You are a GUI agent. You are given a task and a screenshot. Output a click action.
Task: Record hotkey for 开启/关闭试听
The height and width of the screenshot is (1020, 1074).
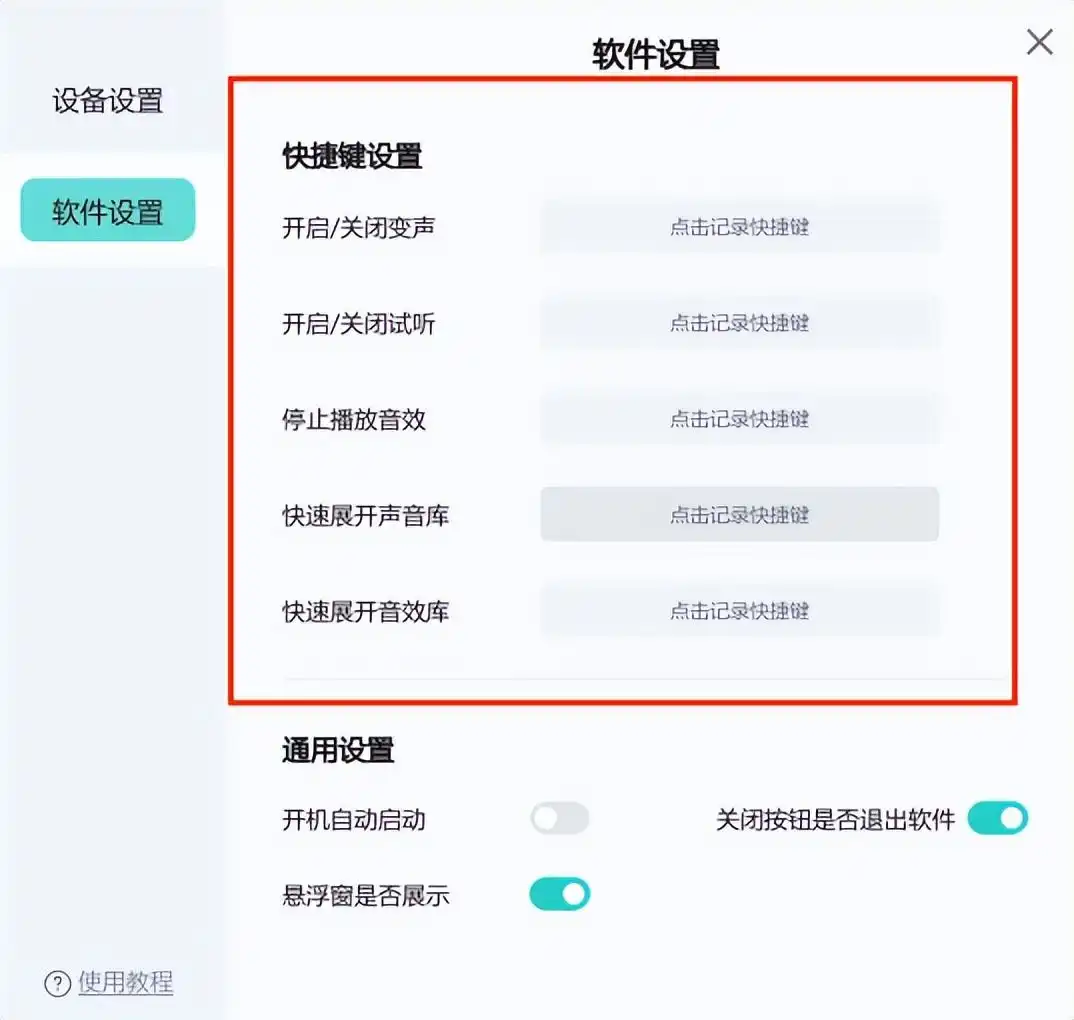click(740, 323)
